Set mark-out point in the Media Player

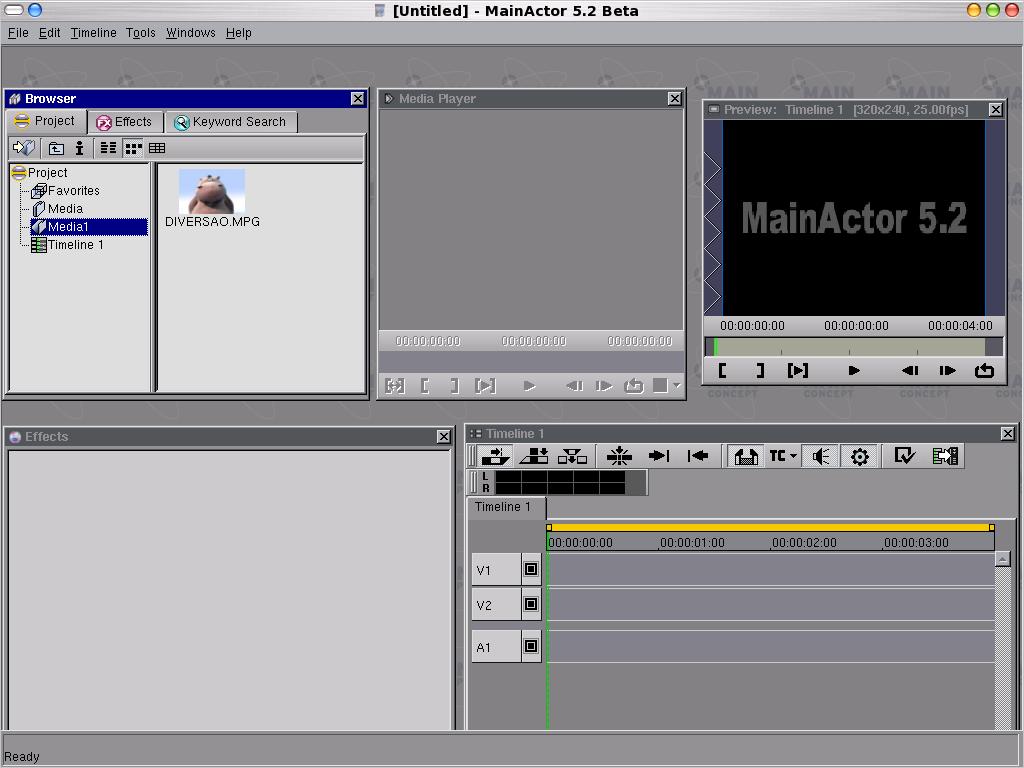coord(455,386)
